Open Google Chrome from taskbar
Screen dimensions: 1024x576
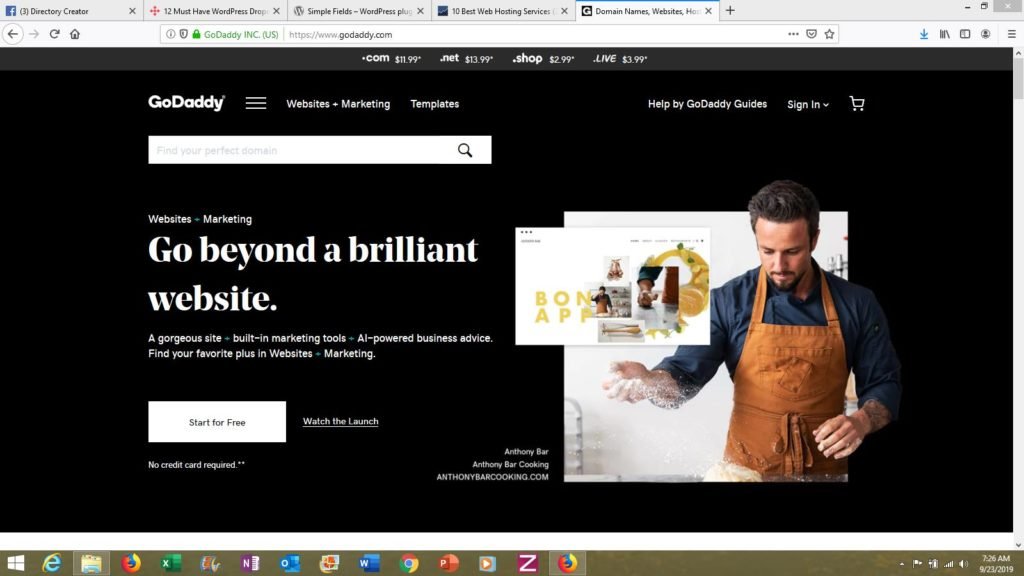[x=409, y=563]
